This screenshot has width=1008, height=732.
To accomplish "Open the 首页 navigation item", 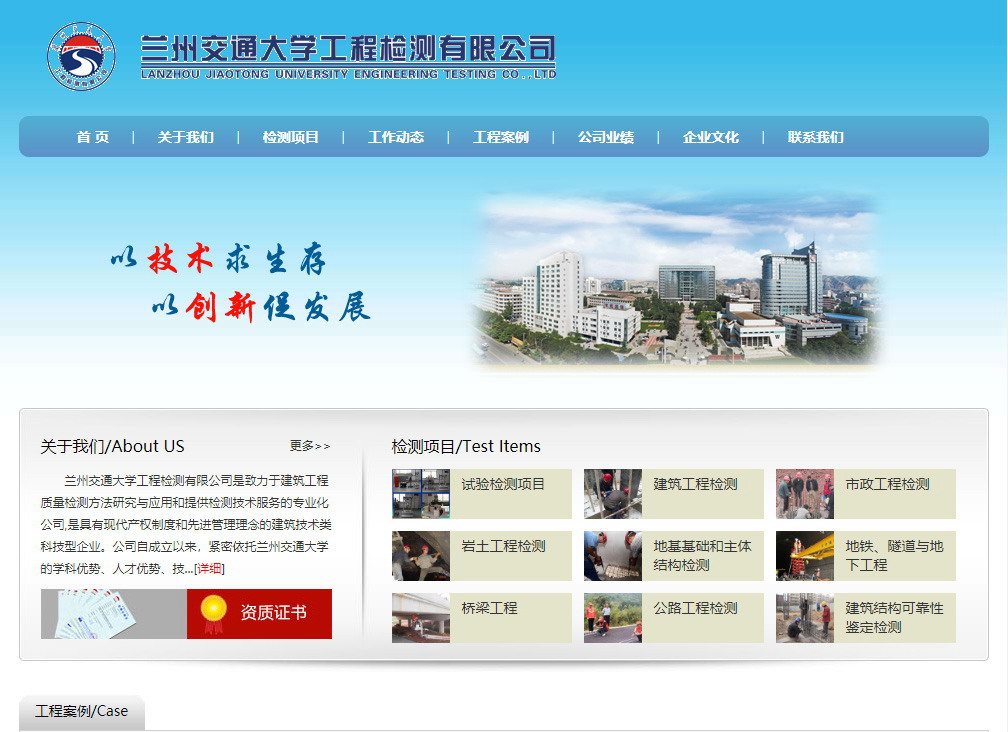I will point(93,137).
